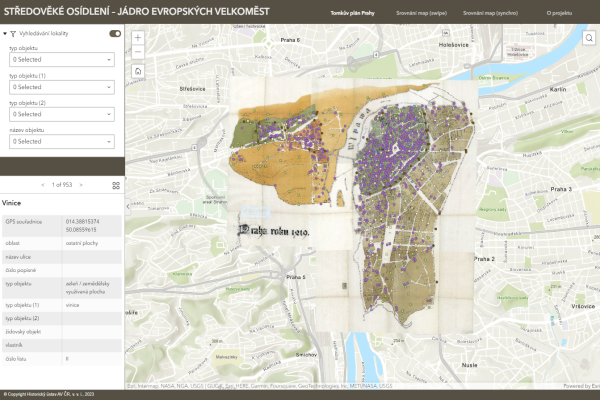
Task: Click the Karlín label on the map
Action: [558, 89]
